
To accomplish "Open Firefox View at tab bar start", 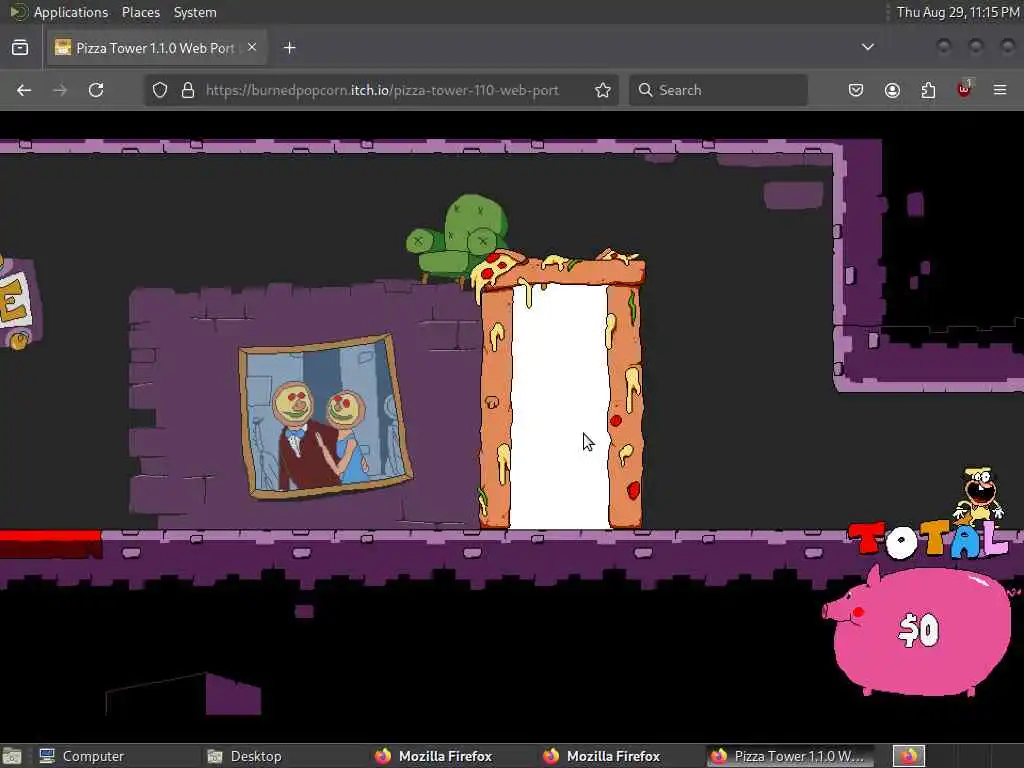I will click(20, 48).
